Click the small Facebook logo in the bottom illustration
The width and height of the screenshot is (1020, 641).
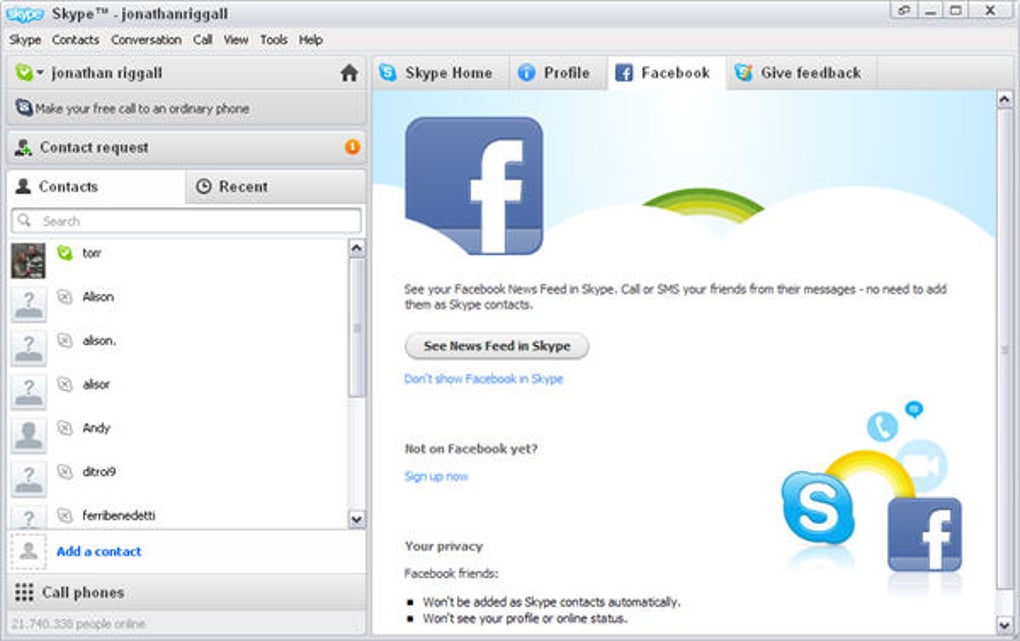pos(924,535)
